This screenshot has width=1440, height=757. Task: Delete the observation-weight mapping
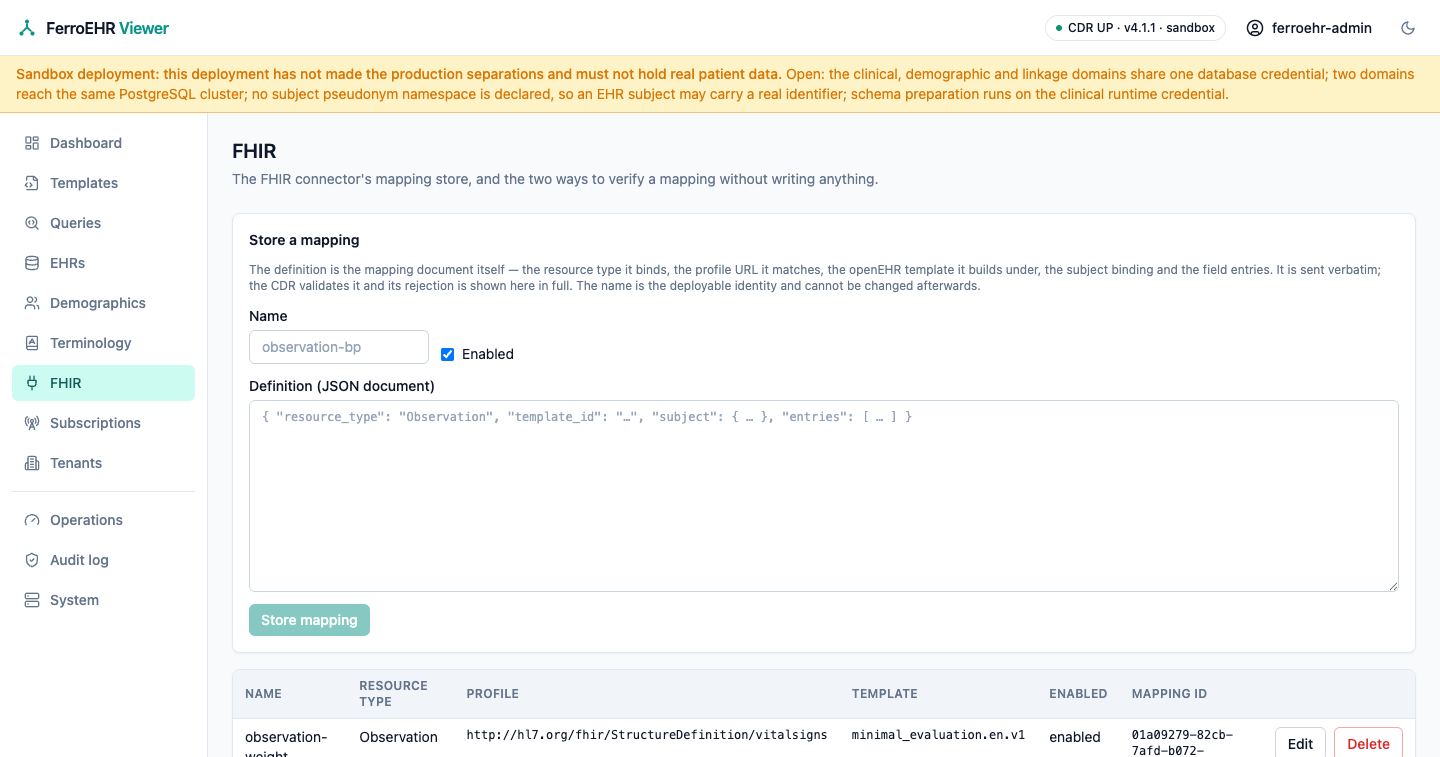1368,744
